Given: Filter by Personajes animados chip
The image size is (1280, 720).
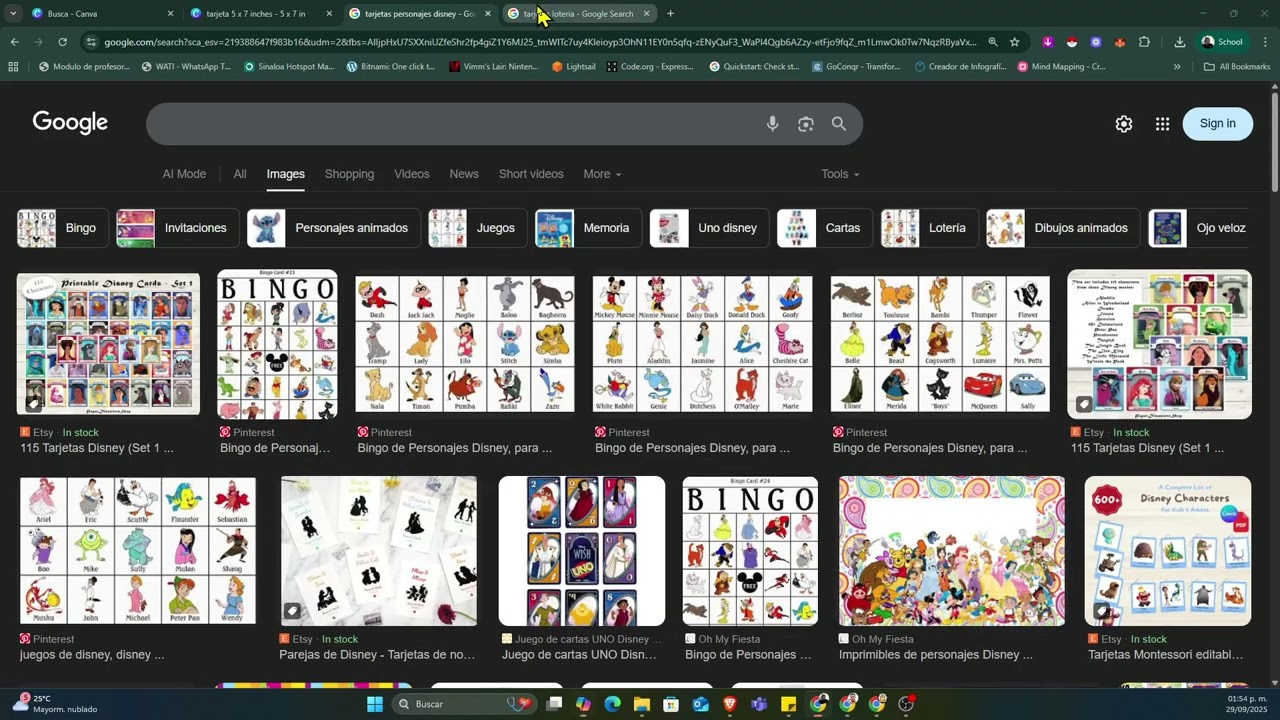Looking at the screenshot, I should [x=334, y=228].
